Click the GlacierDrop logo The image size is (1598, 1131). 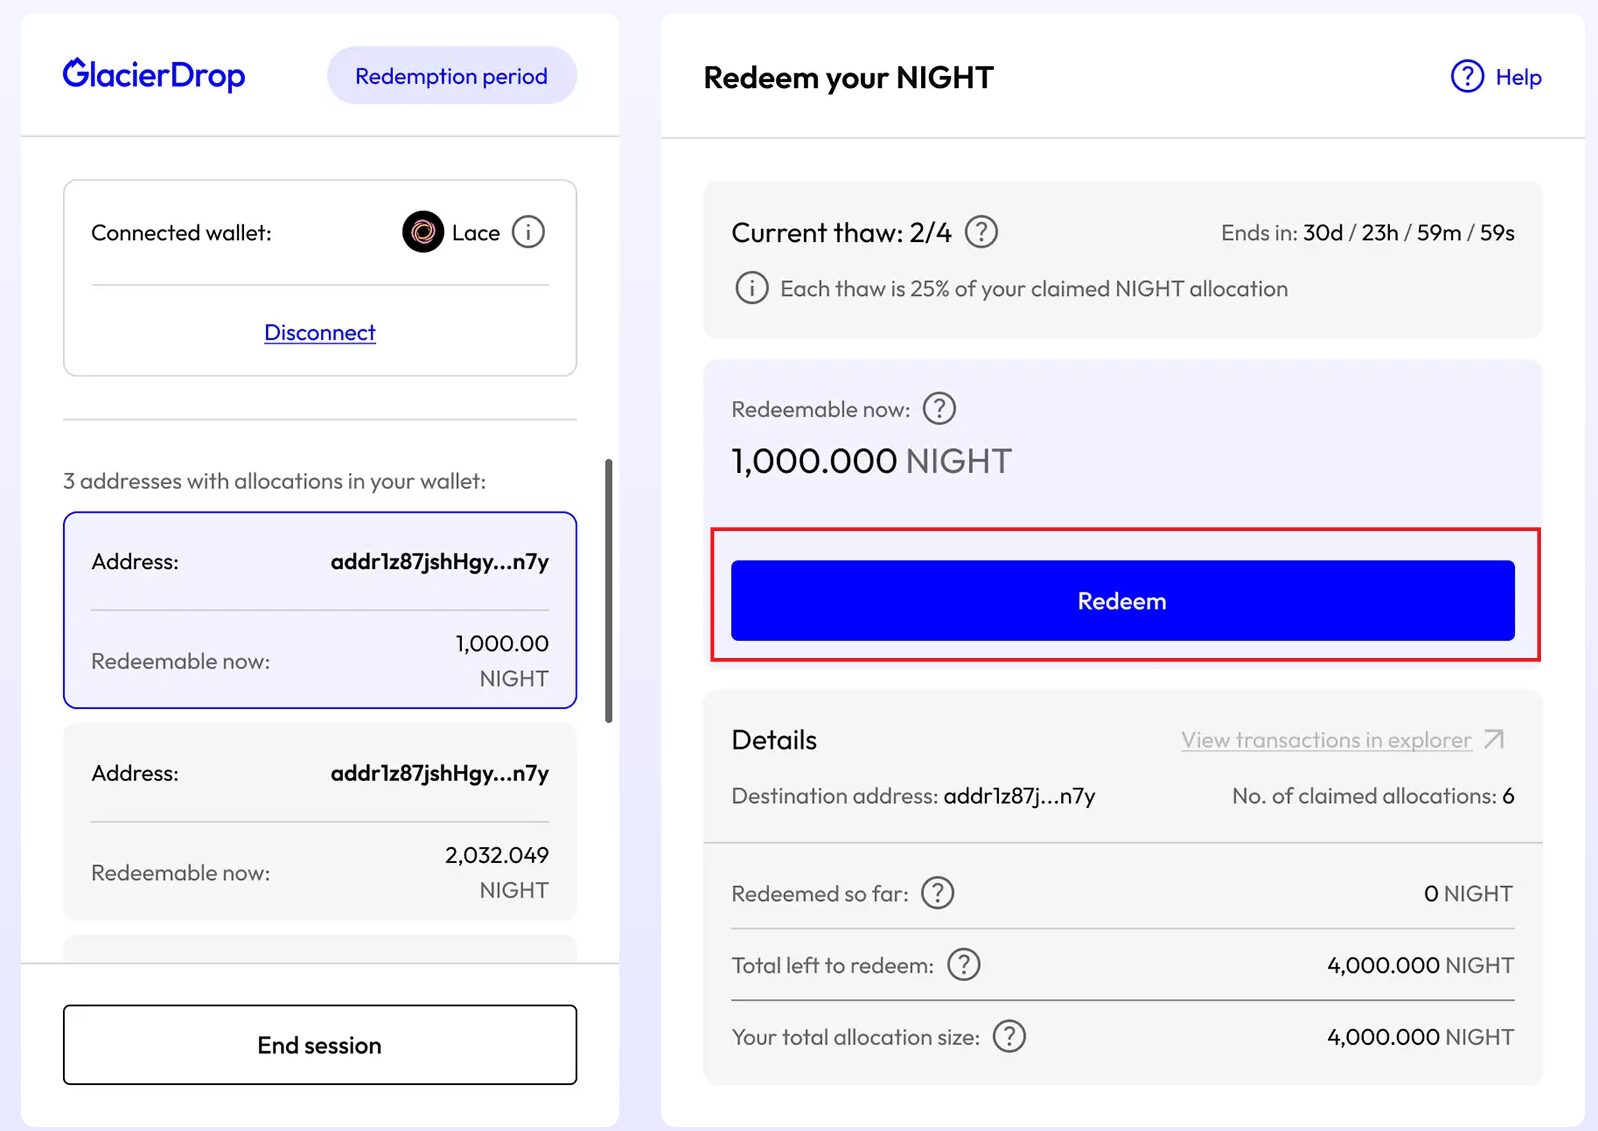click(154, 75)
